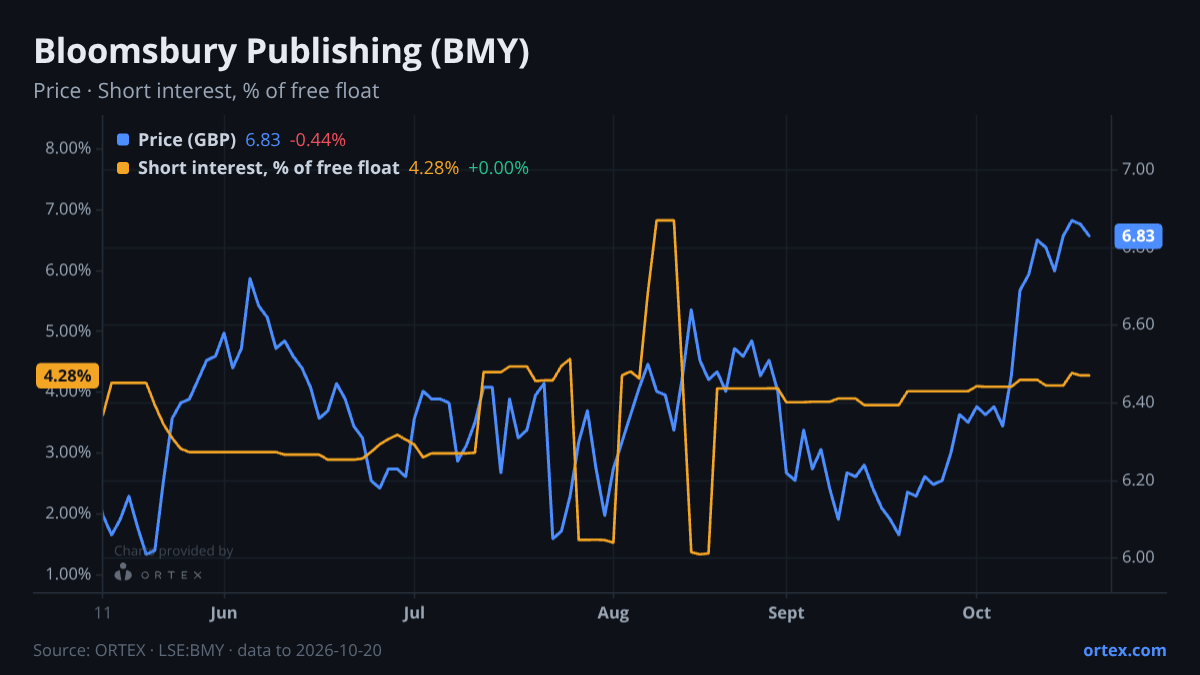
Task: Click the 2.00% left axis label
Action: 67,513
